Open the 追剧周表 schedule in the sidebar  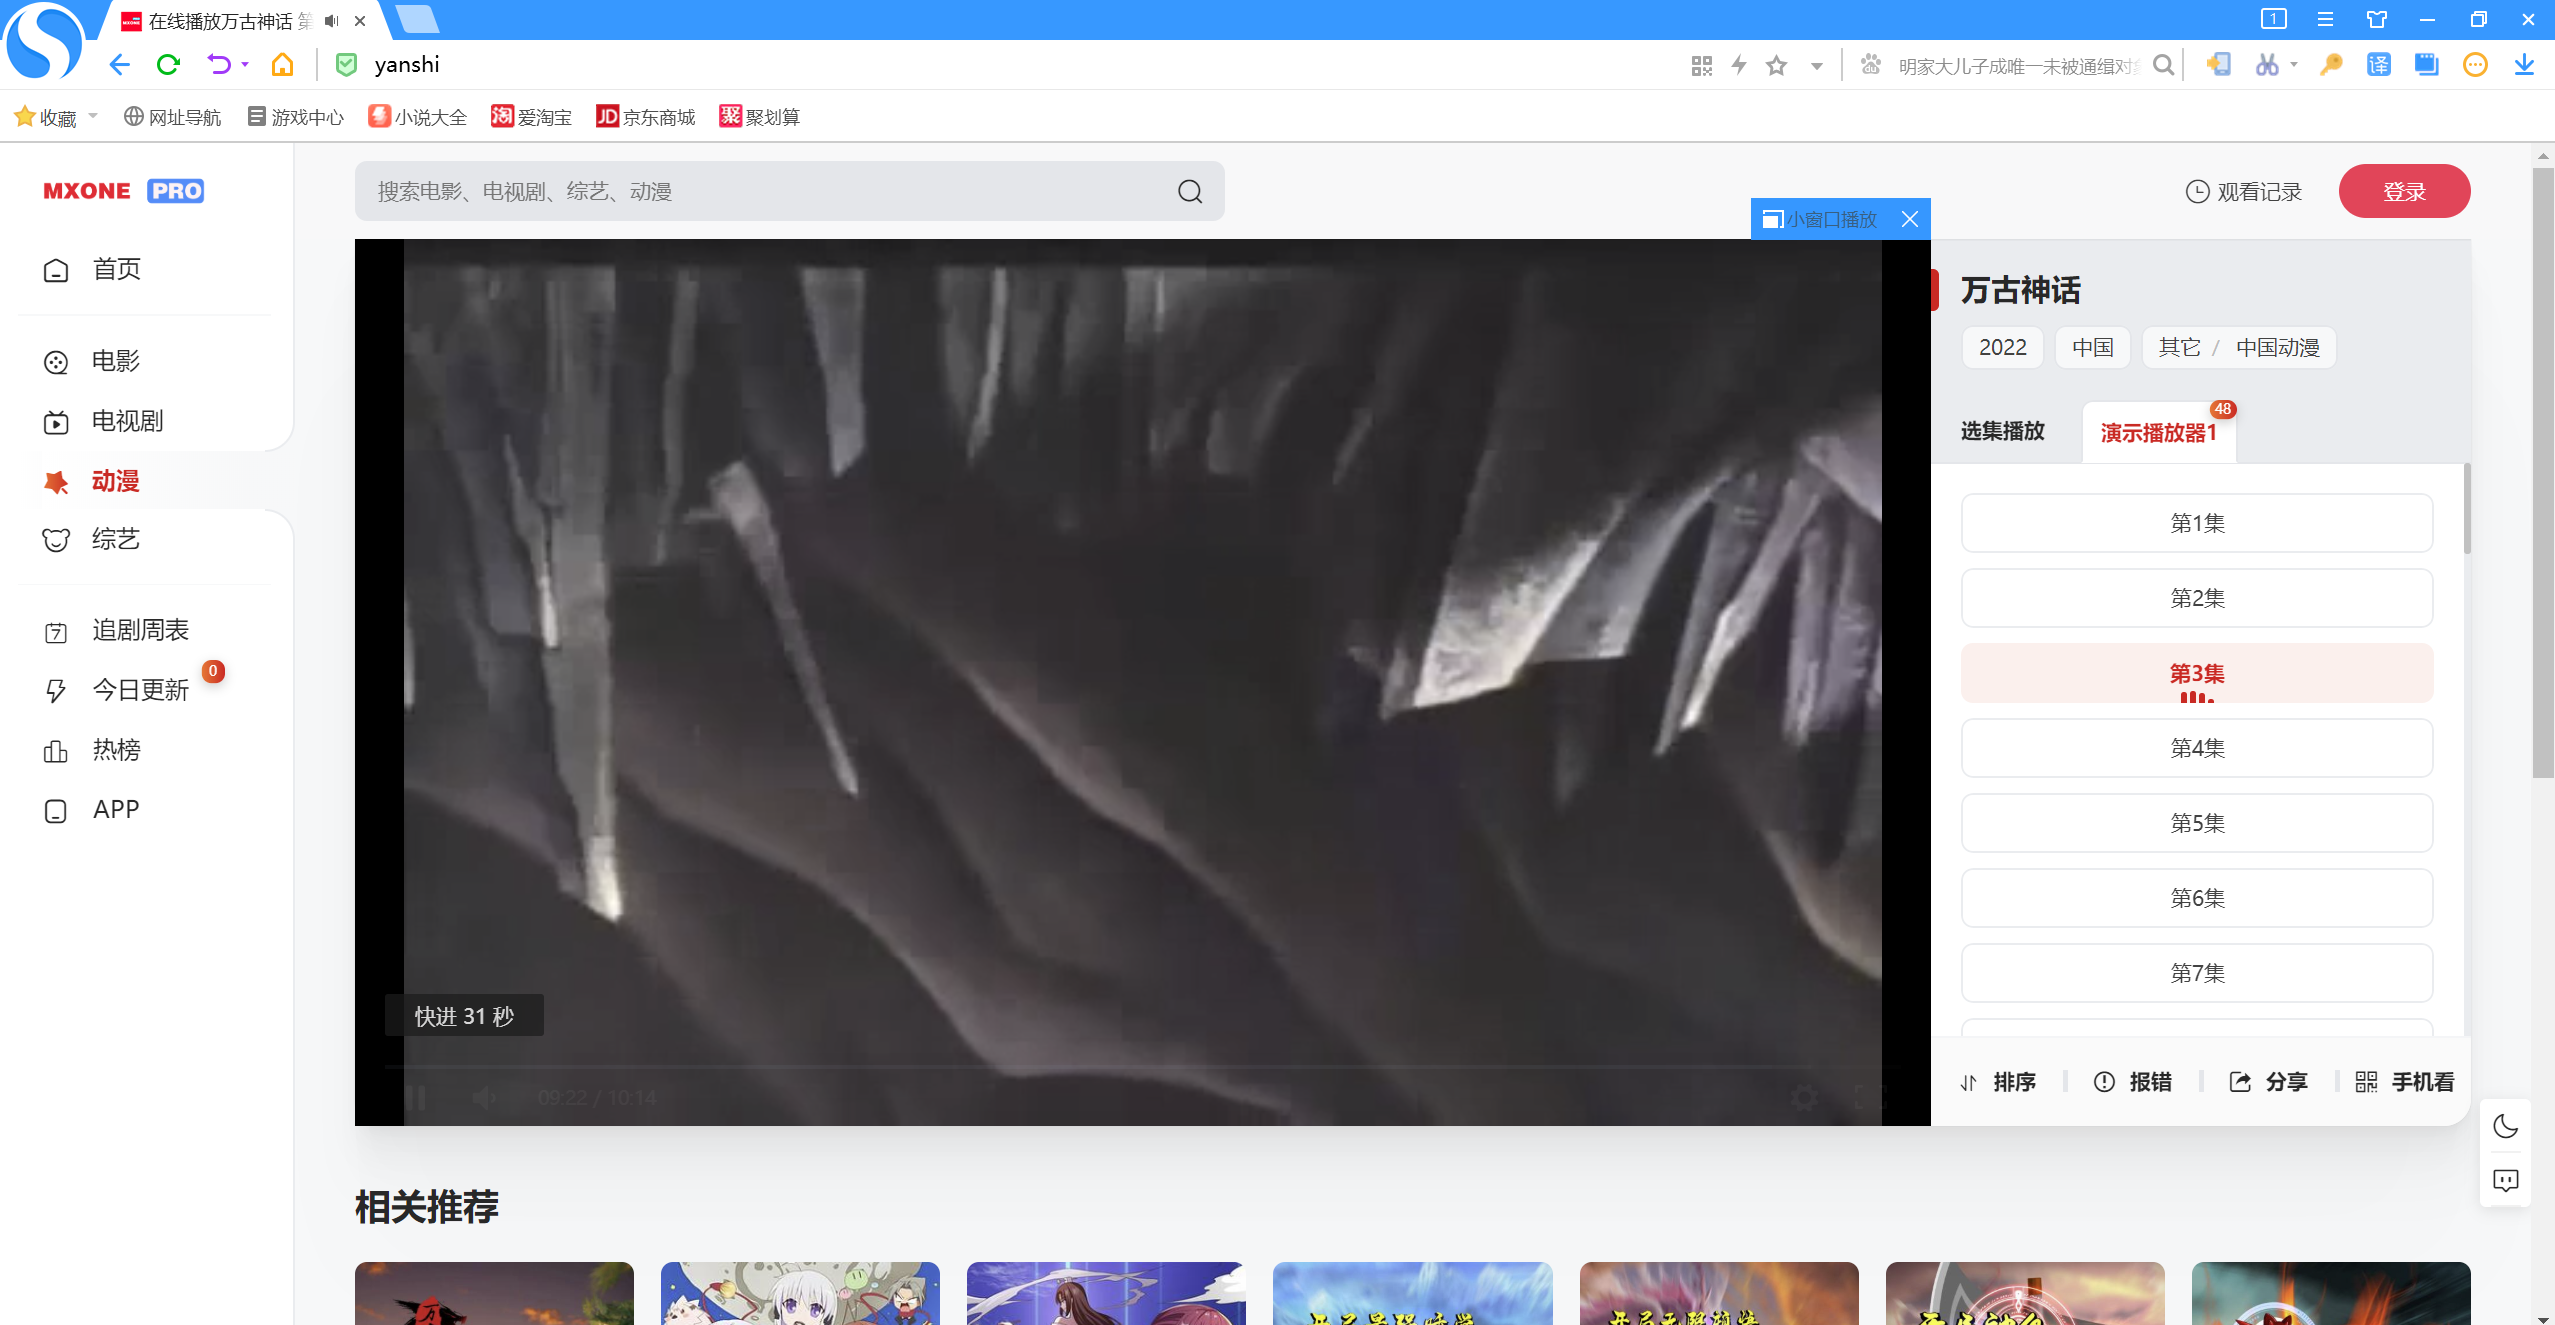pos(140,630)
